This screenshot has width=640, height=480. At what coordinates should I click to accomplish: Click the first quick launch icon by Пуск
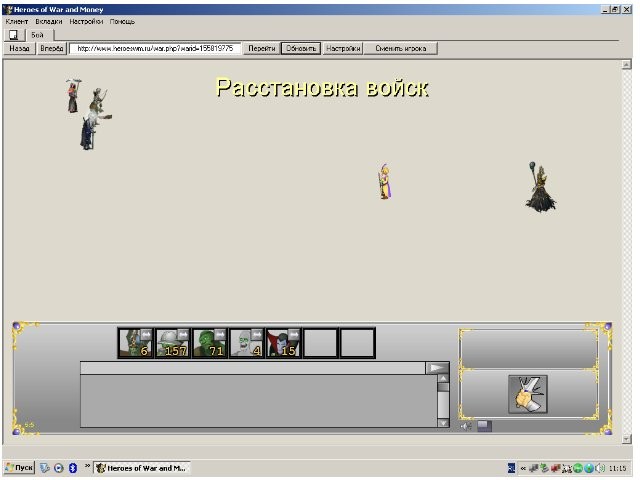point(44,468)
